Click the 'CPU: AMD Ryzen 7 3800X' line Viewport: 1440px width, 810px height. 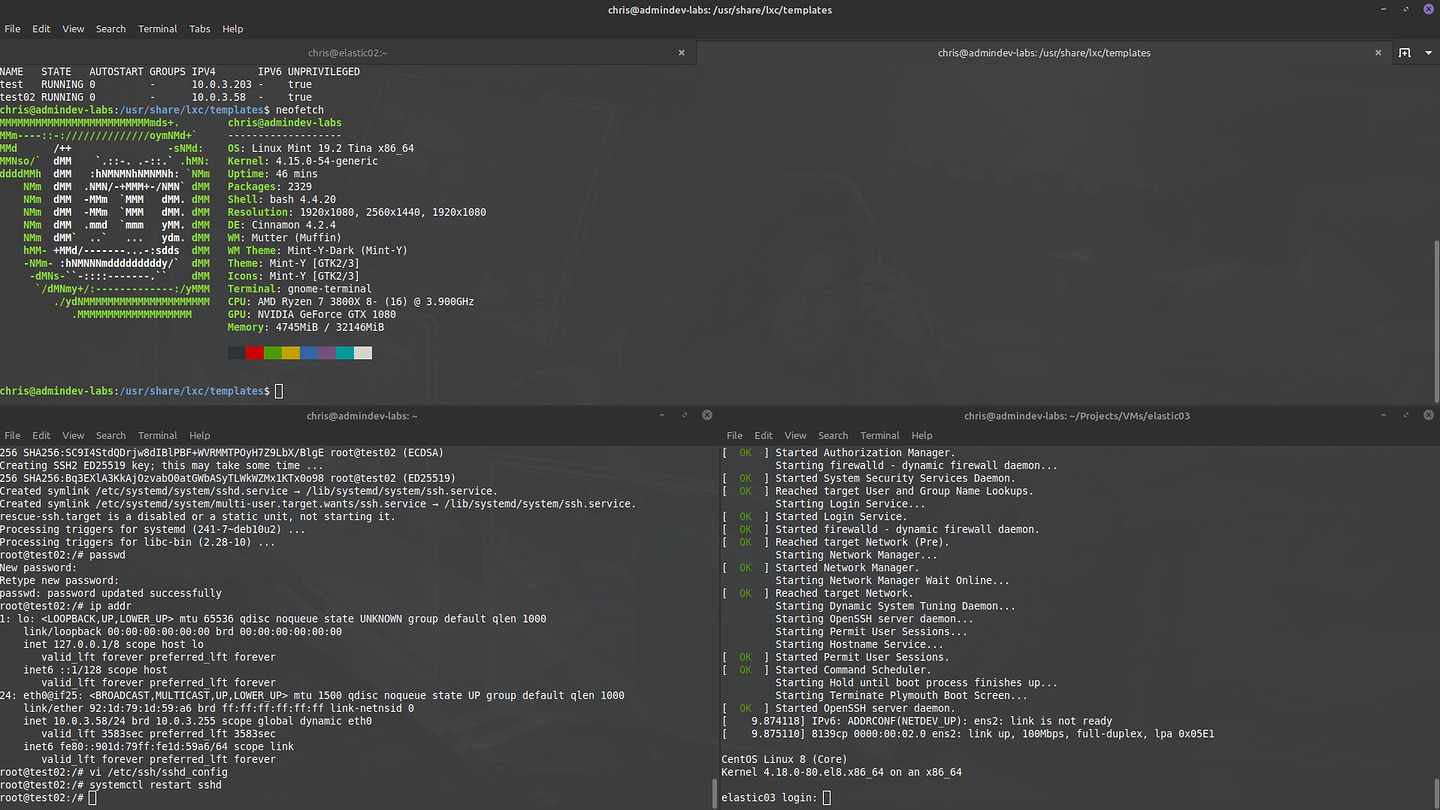point(351,302)
